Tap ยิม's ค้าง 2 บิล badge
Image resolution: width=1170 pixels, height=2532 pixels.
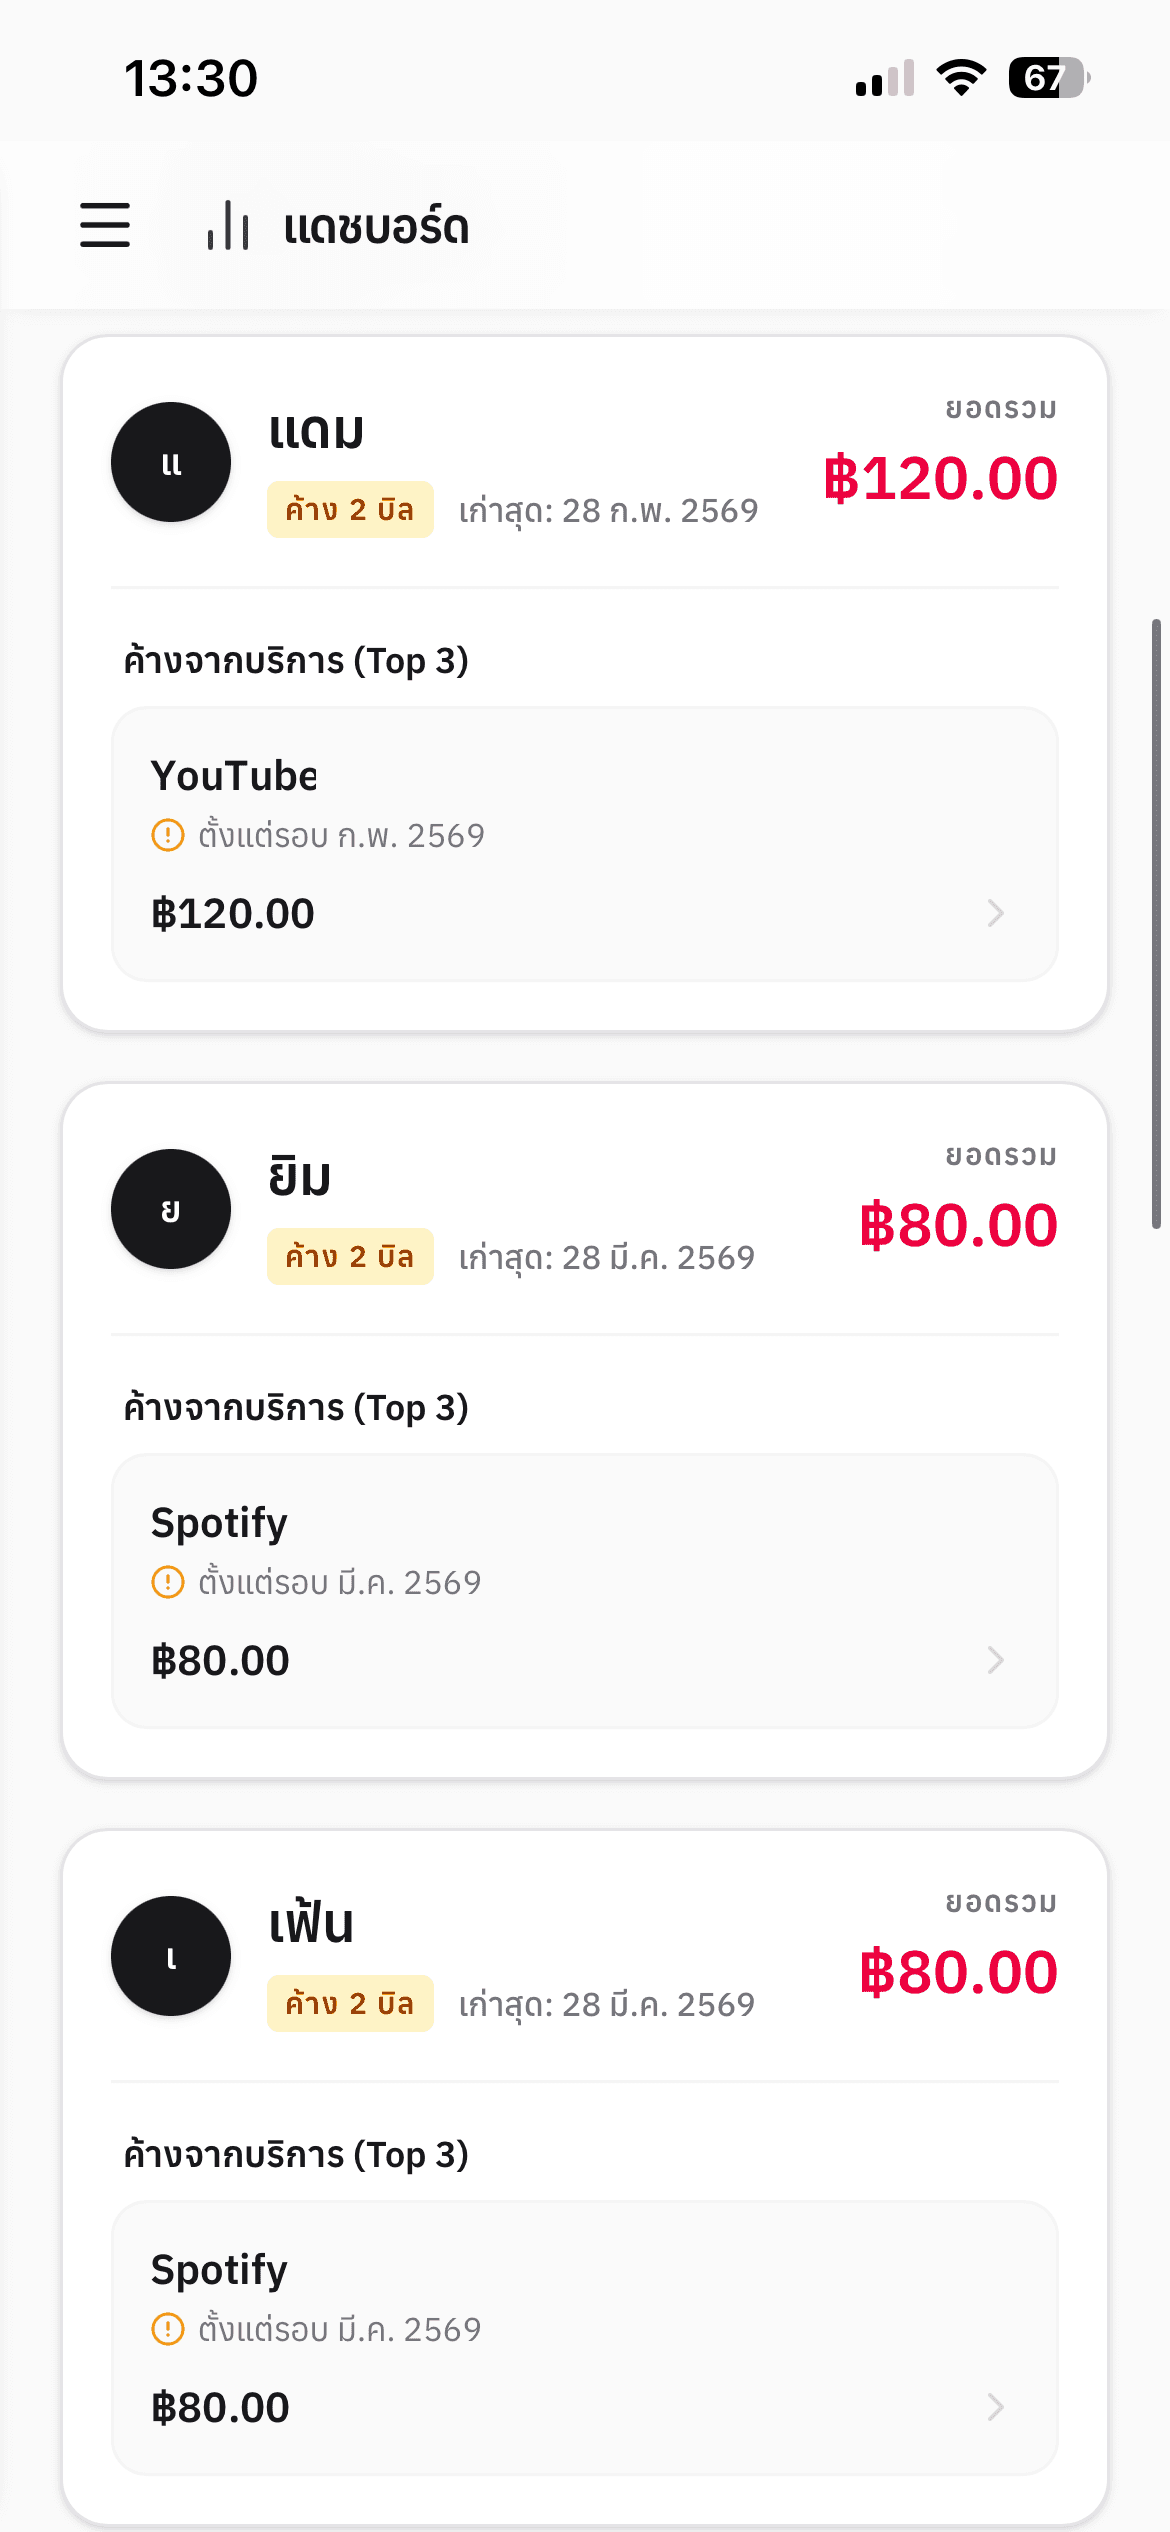(350, 1257)
